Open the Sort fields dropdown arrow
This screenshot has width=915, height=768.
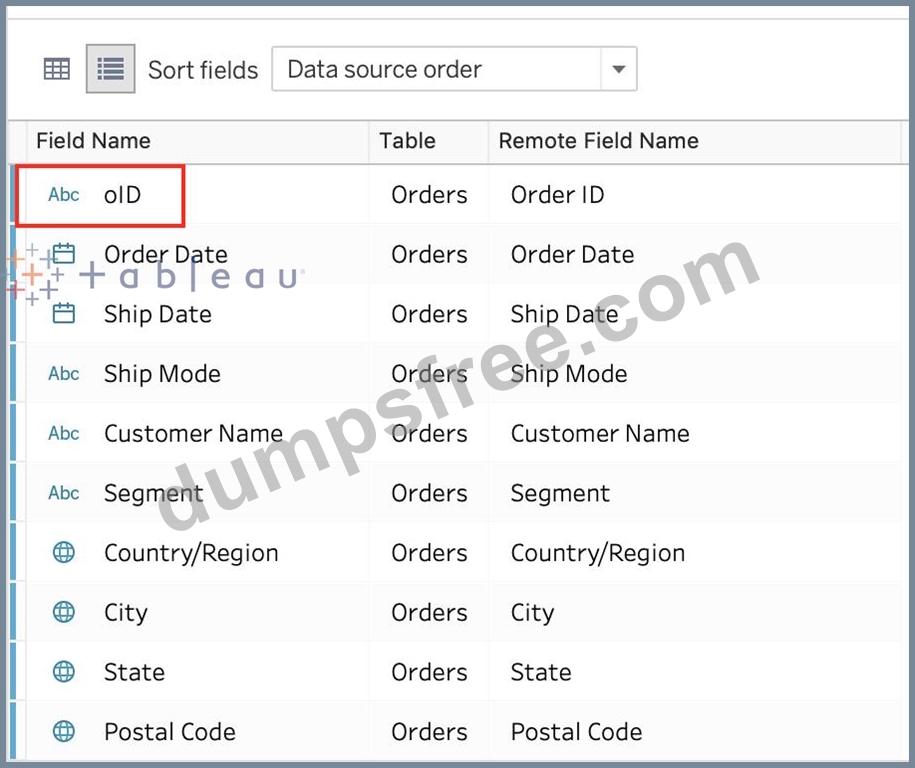619,69
